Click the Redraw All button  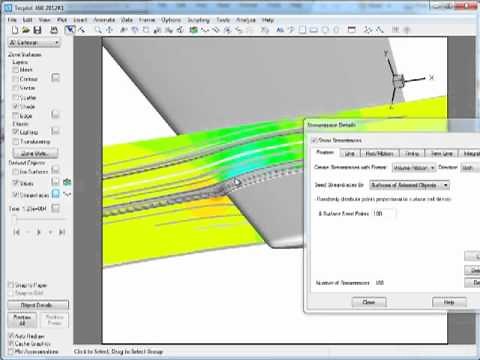click(22, 320)
